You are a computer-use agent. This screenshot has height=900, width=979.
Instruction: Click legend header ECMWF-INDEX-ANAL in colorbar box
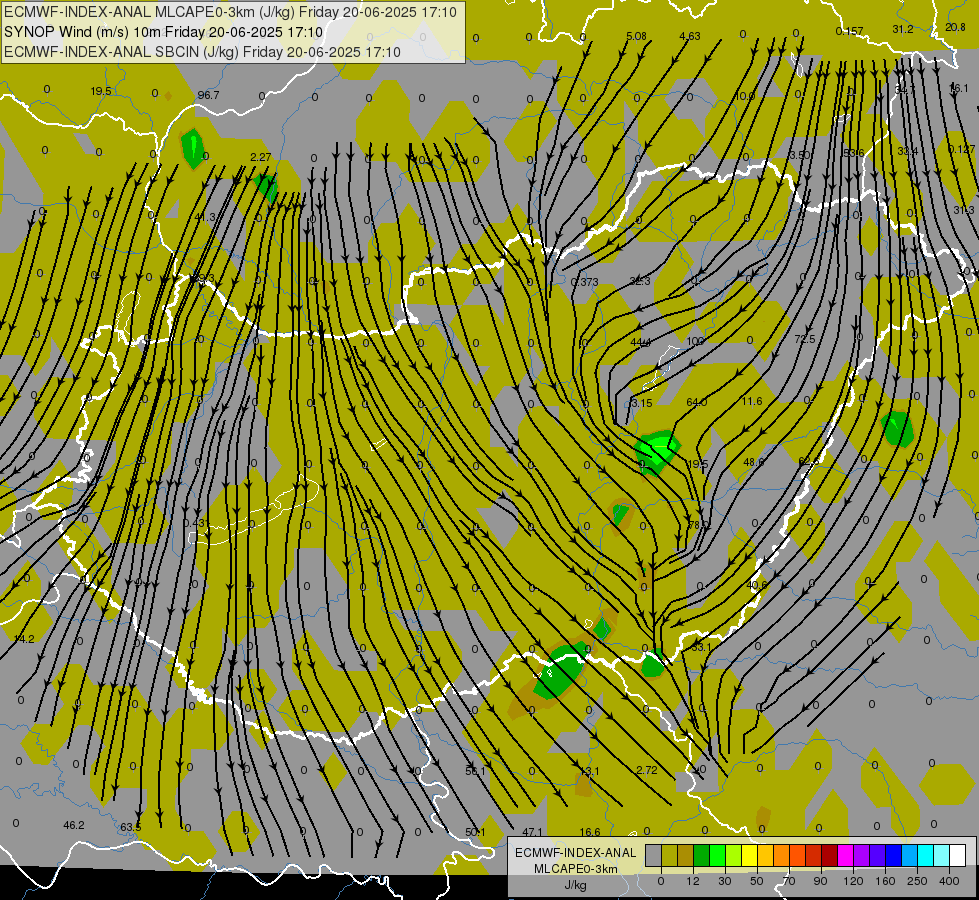[575, 853]
